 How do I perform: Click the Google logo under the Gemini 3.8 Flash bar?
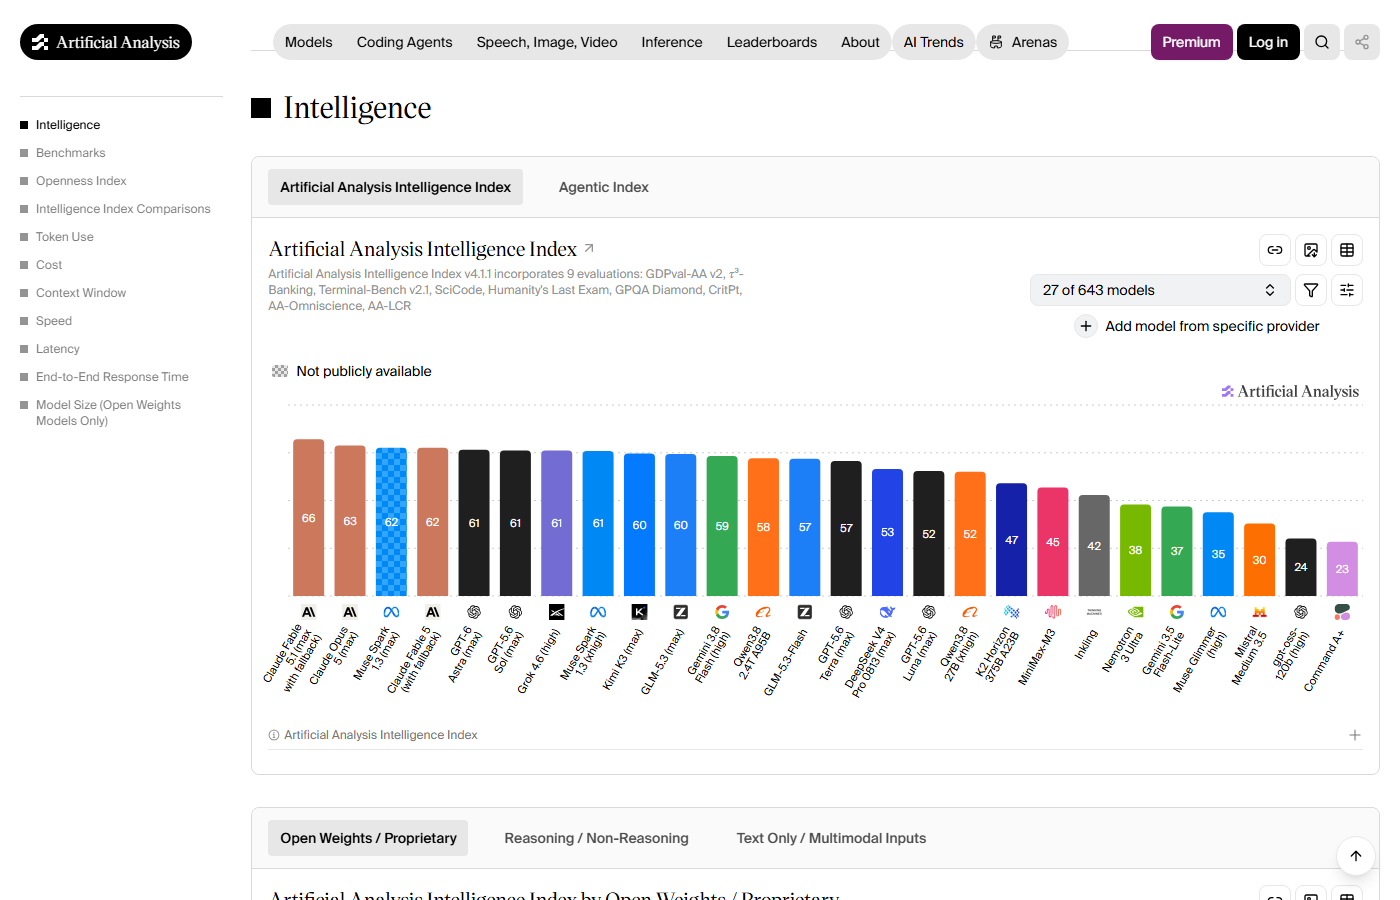722,612
